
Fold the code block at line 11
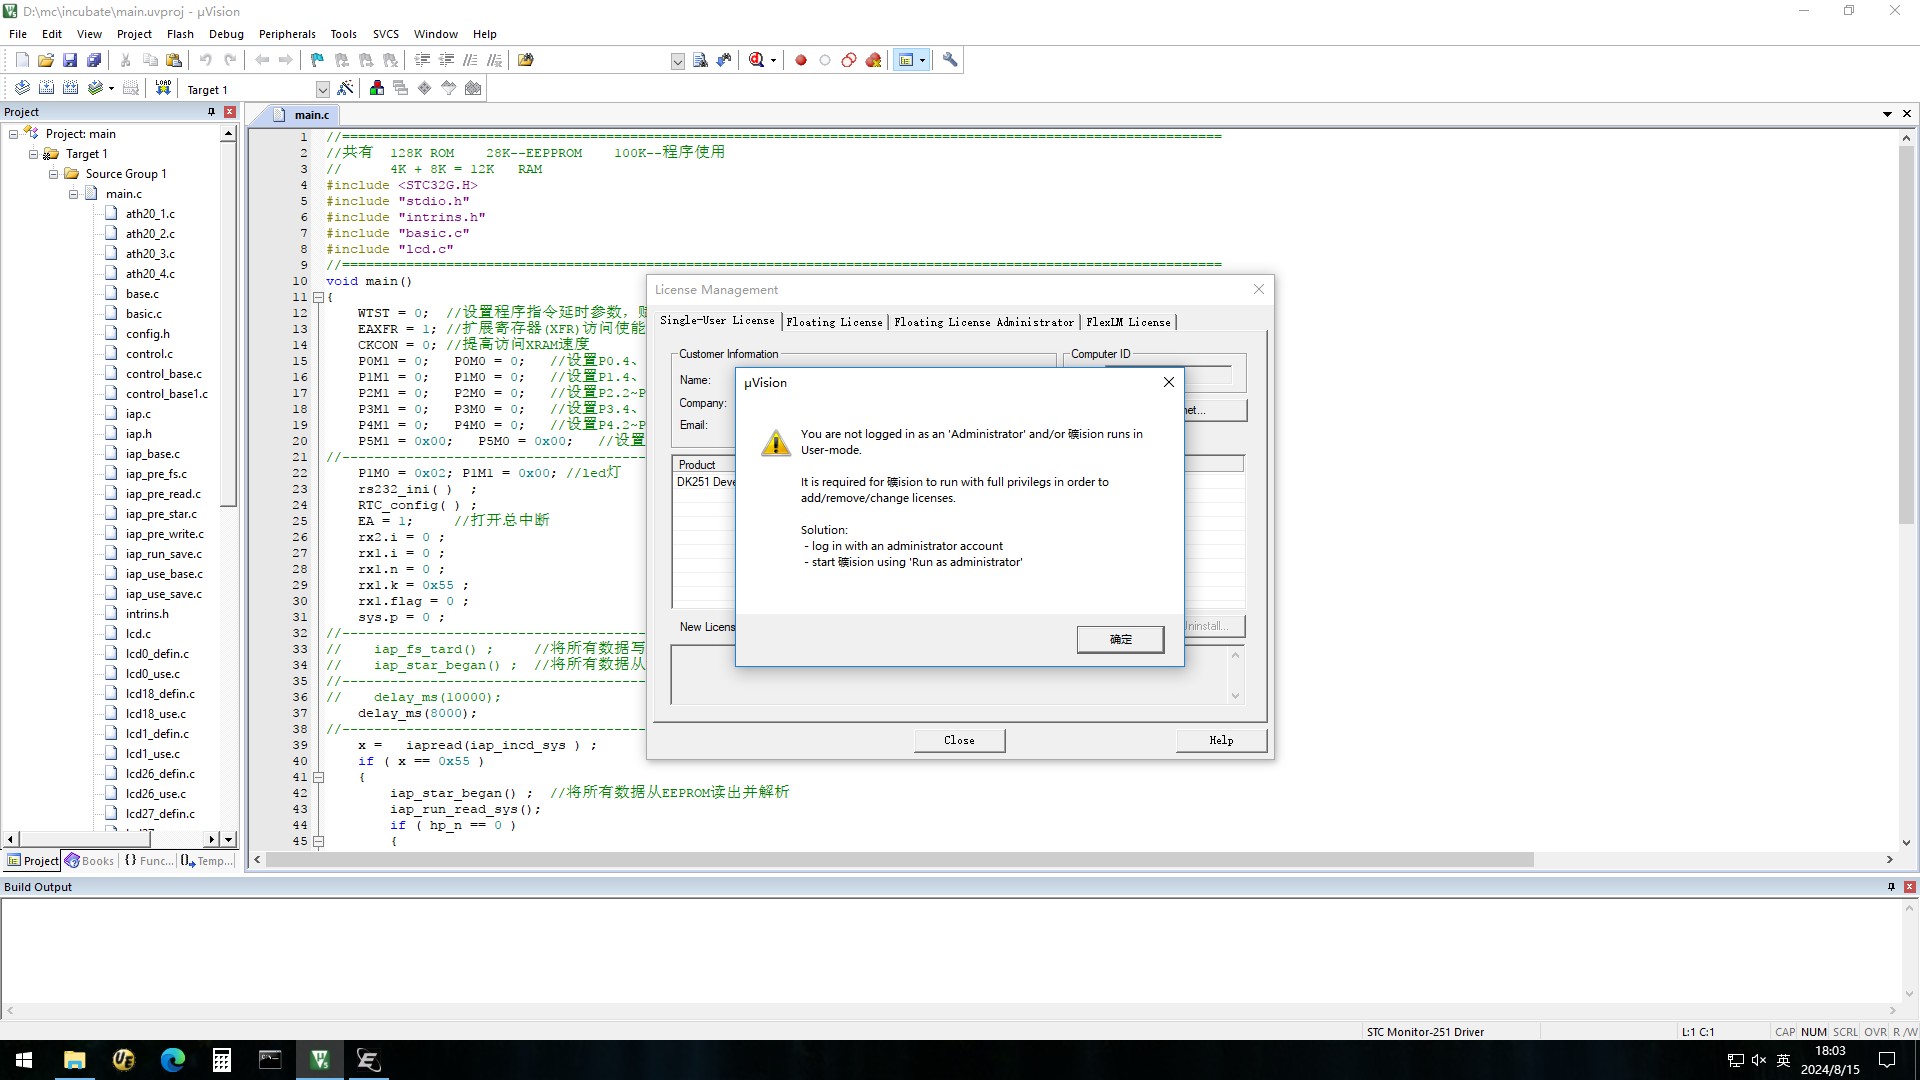coord(319,297)
